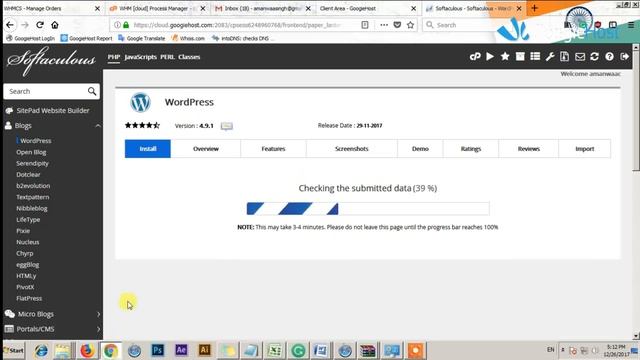Open the page actions three-dot menu
Screen dimensions: 640x360
click(x=384, y=25)
